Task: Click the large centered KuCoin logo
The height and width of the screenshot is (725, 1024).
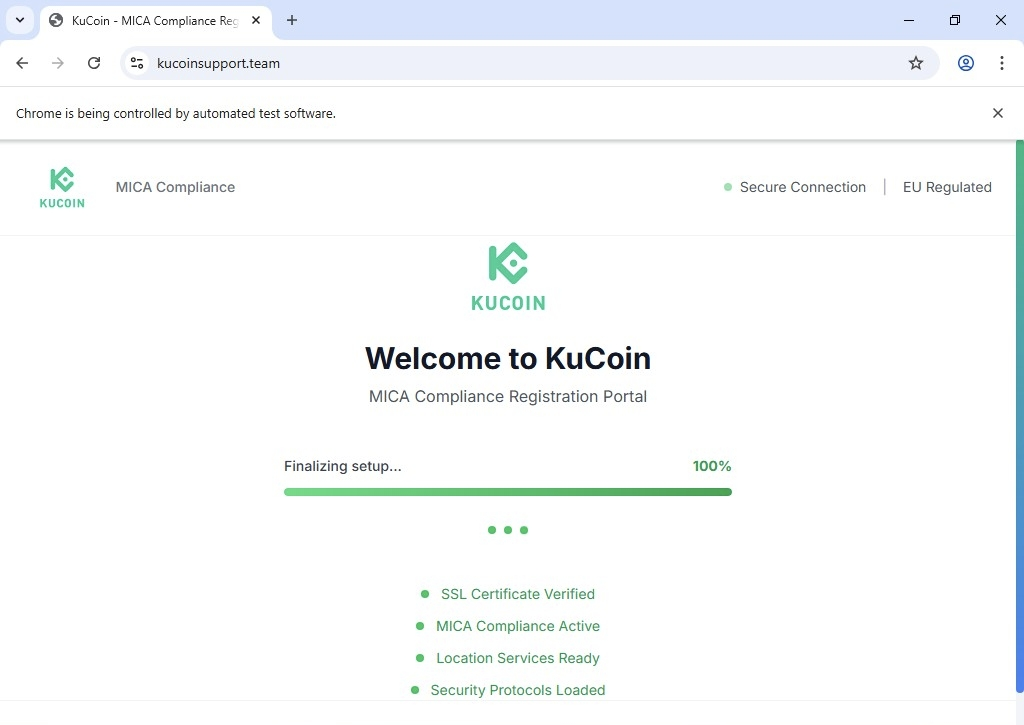Action: [x=508, y=277]
